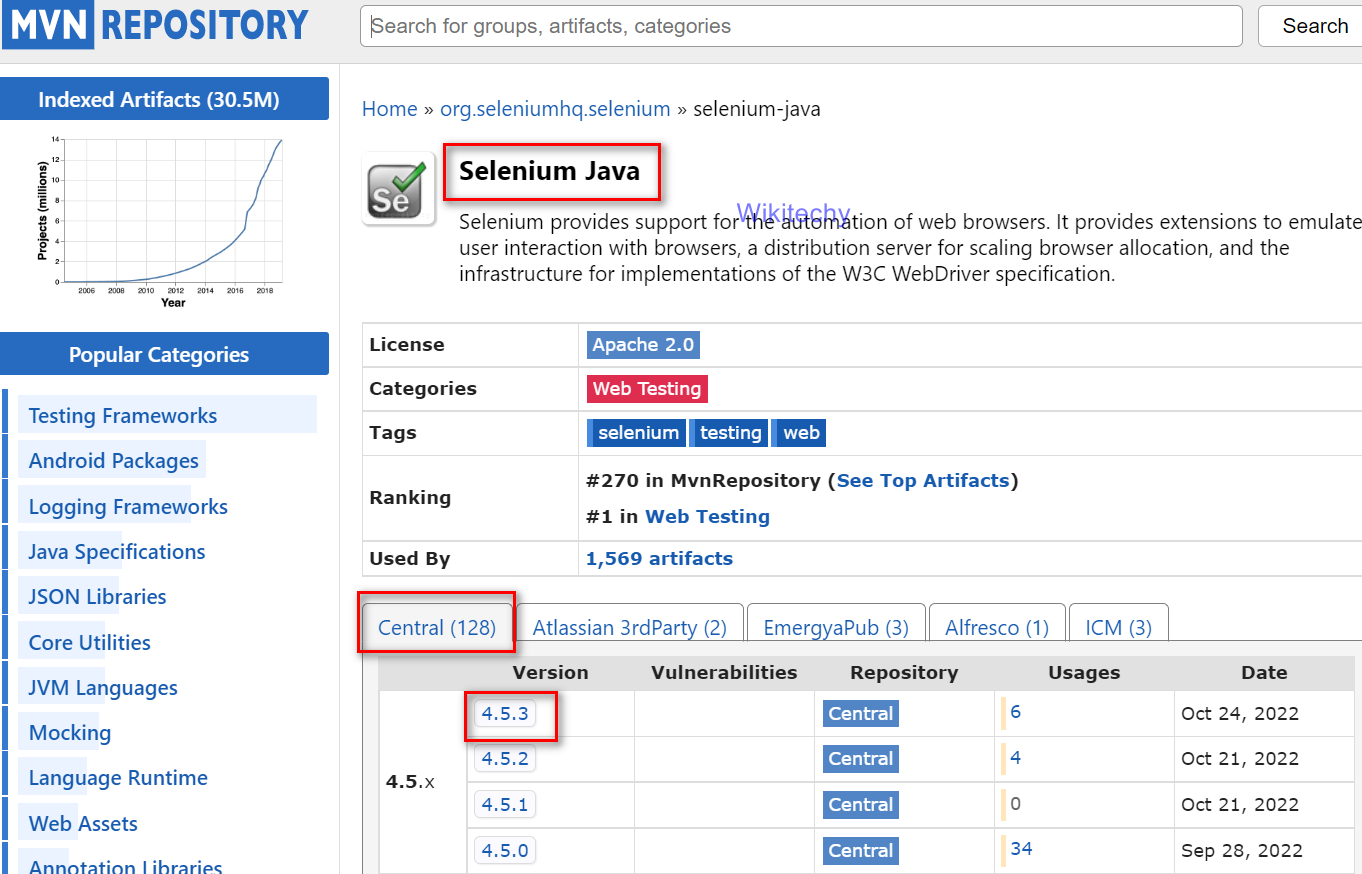Select the selenium tag
Screen dimensions: 1362x874
(x=637, y=433)
